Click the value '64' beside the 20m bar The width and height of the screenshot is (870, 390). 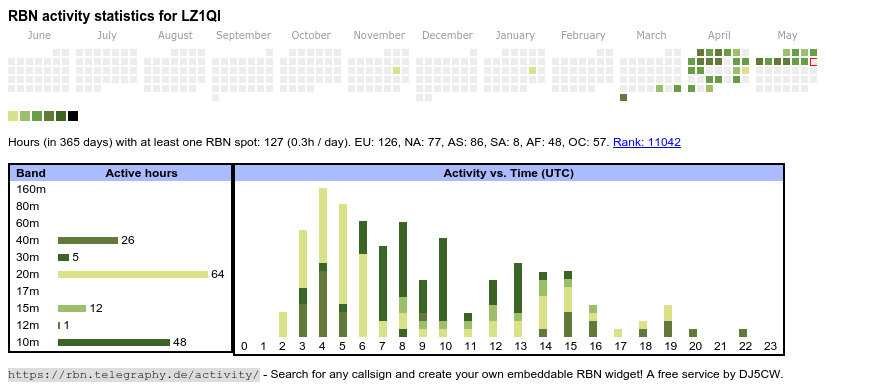click(x=218, y=274)
